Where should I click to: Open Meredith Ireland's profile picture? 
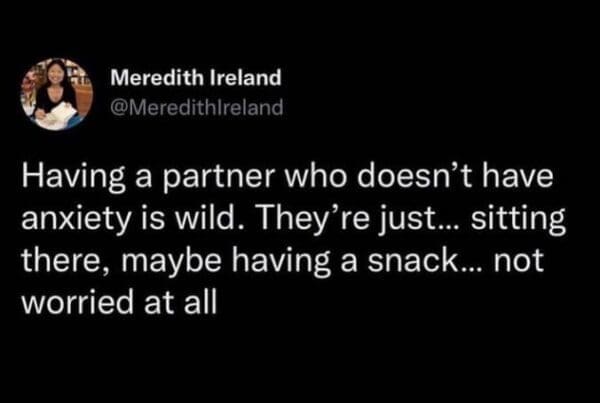point(57,92)
